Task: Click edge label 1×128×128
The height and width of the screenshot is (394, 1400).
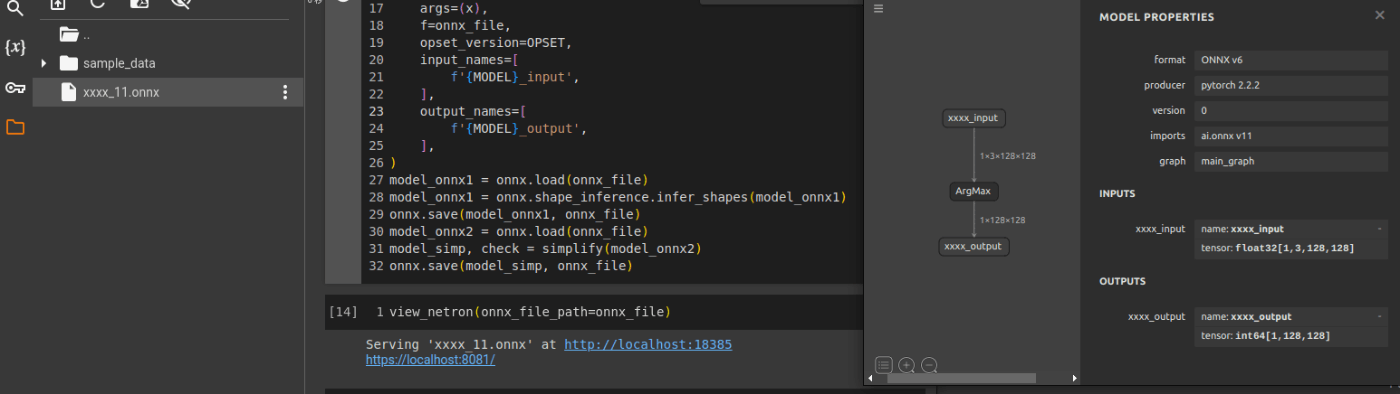Action: pyautogui.click(x=1002, y=220)
